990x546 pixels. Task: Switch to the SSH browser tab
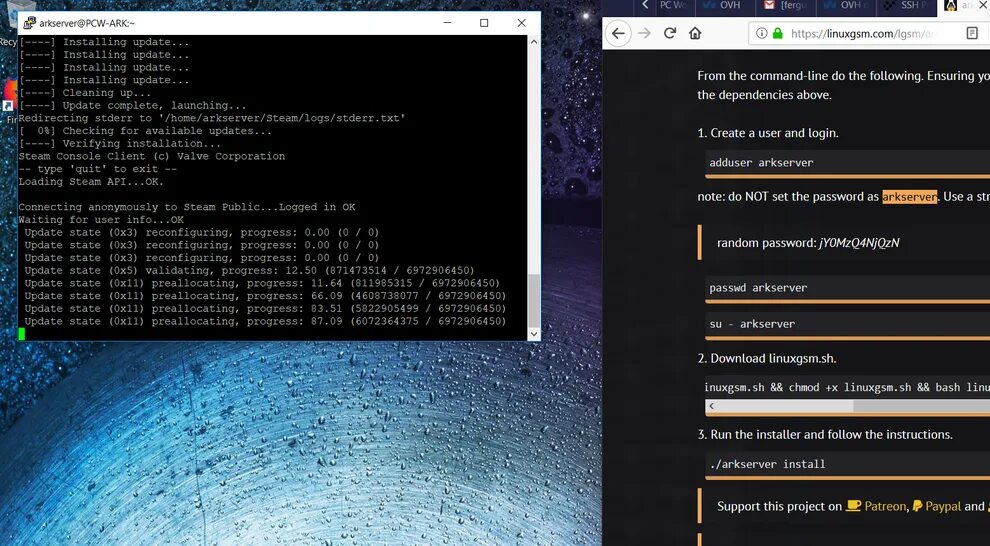[907, 5]
